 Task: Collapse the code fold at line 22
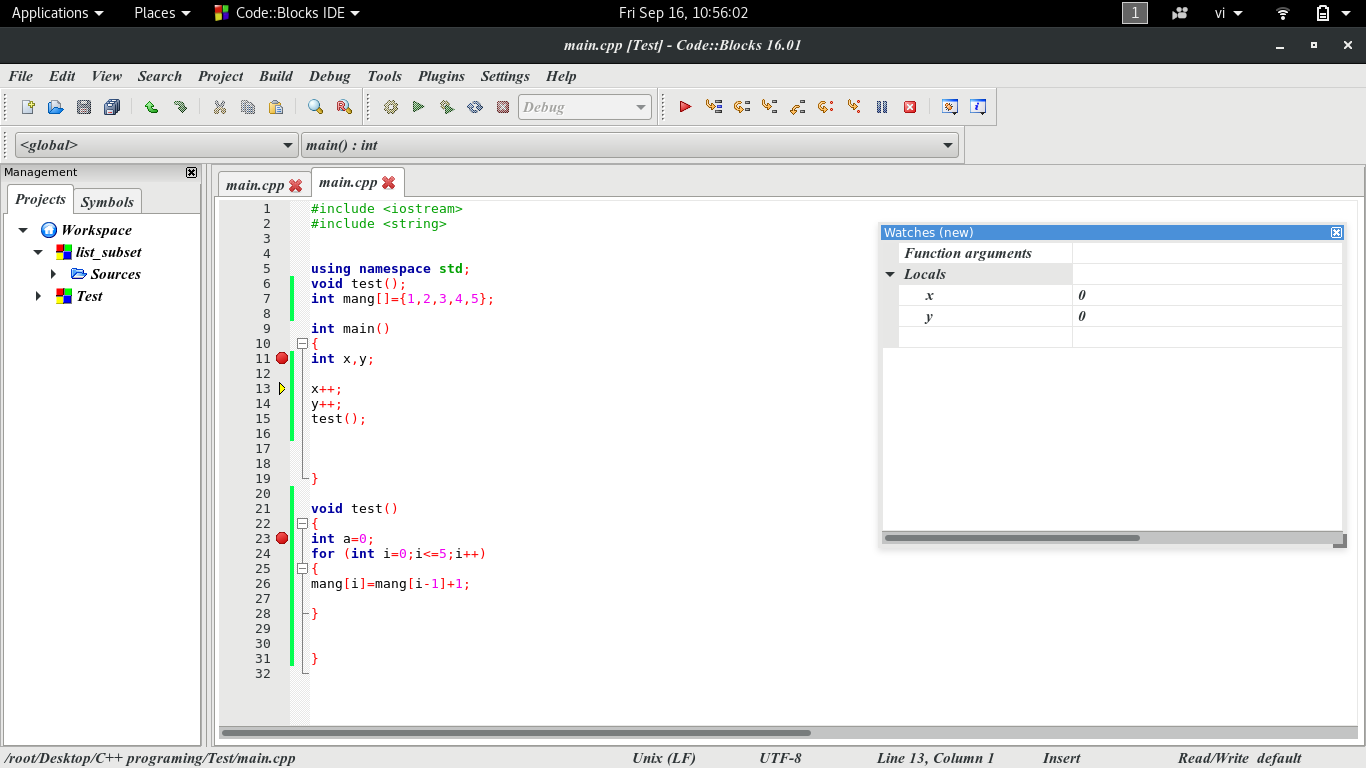(x=302, y=523)
